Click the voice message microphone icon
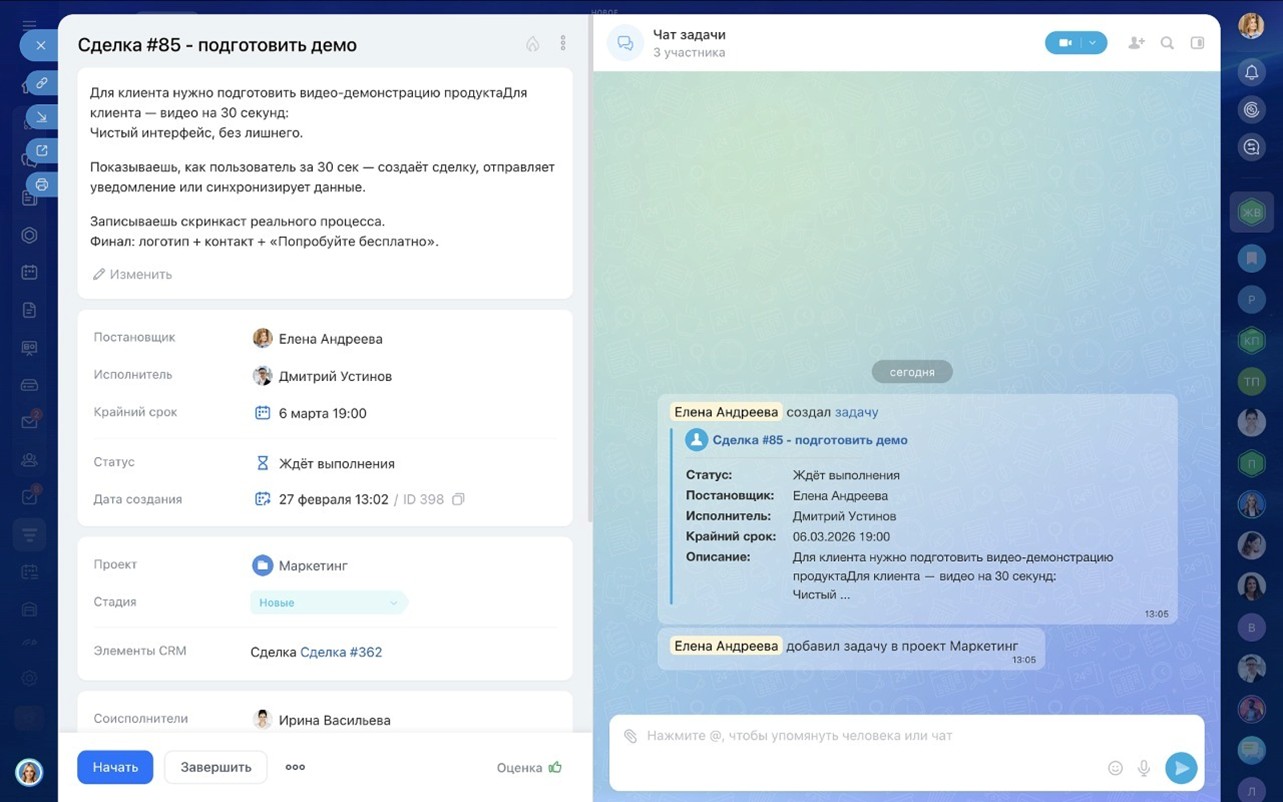1283x802 pixels. [1143, 768]
